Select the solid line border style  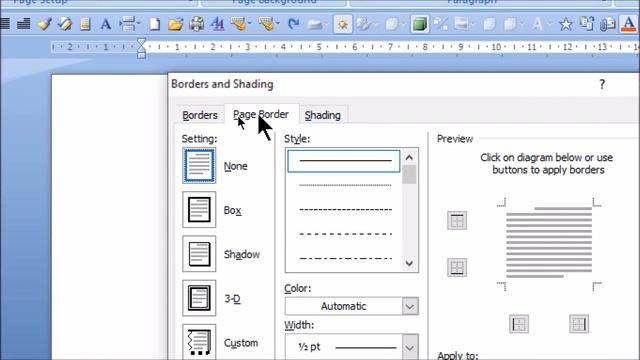[344, 161]
